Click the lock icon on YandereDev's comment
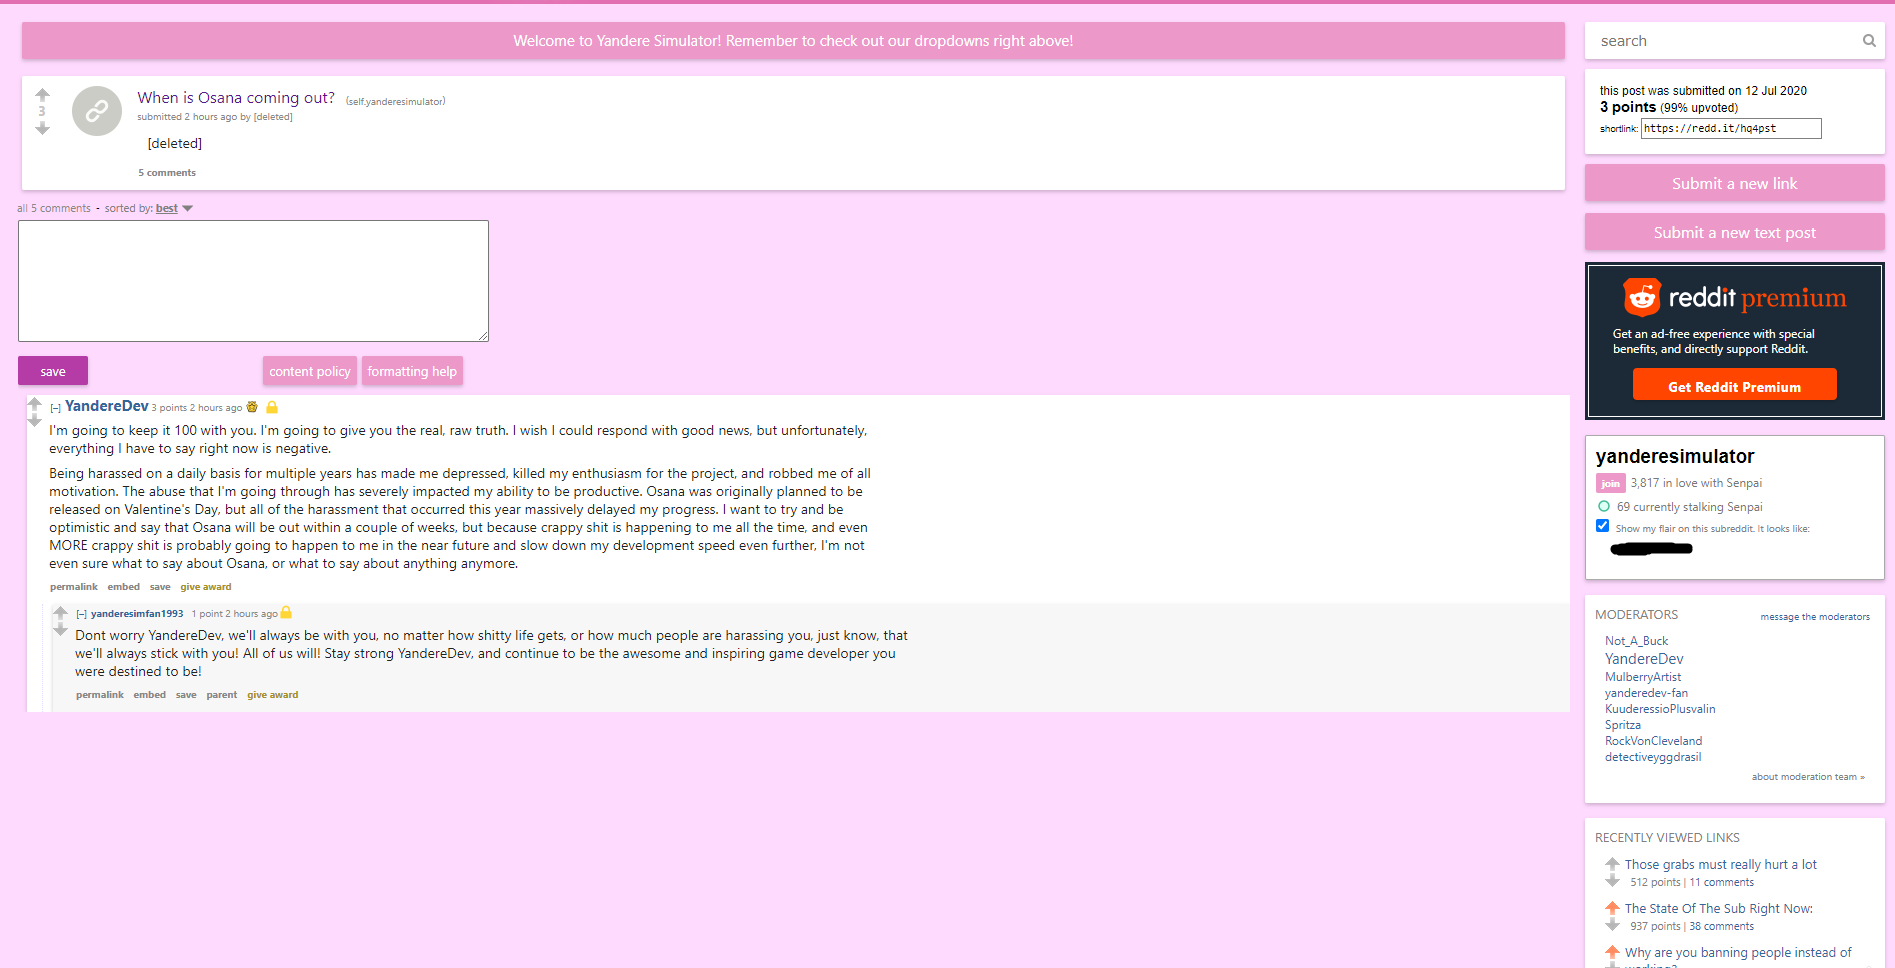This screenshot has width=1895, height=968. (272, 407)
